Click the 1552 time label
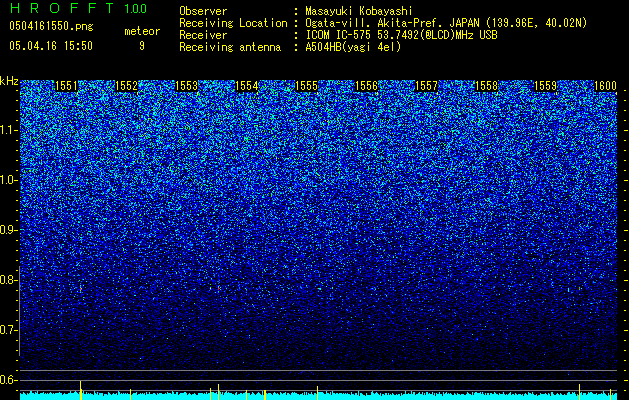This screenshot has height=400, width=629. (126, 86)
